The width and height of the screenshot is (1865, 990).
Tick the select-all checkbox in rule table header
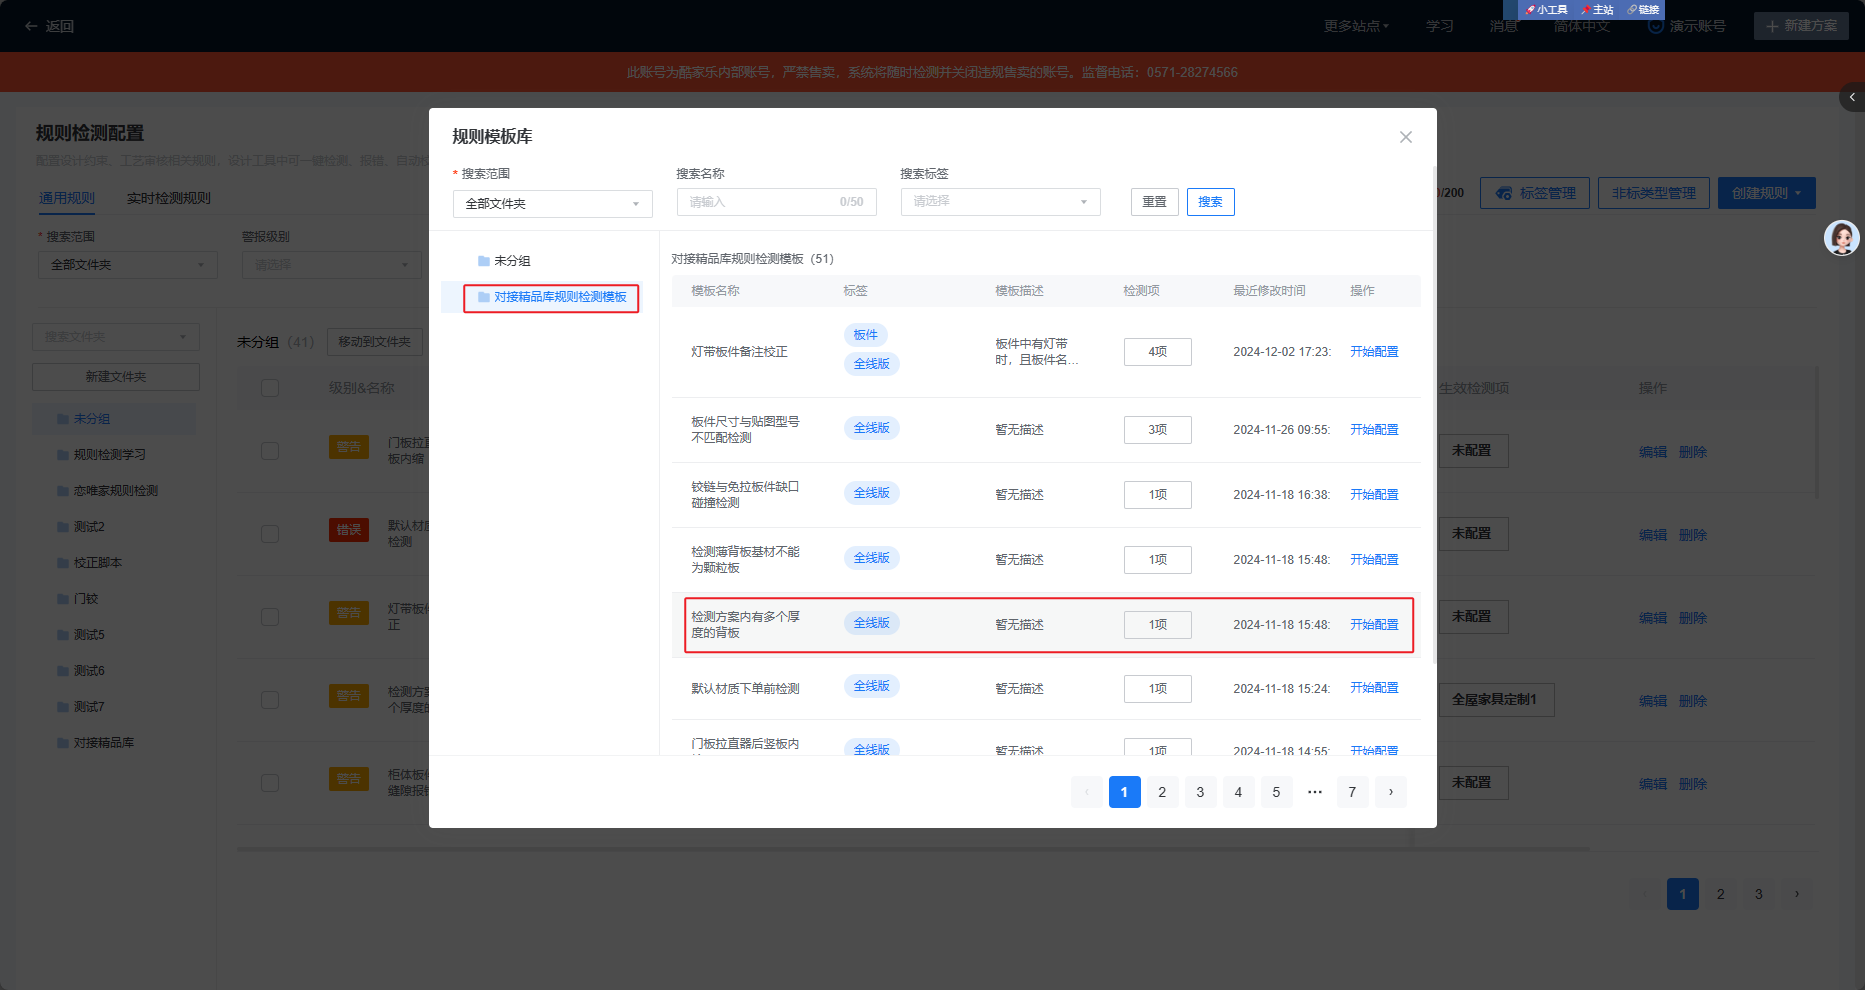coord(270,388)
